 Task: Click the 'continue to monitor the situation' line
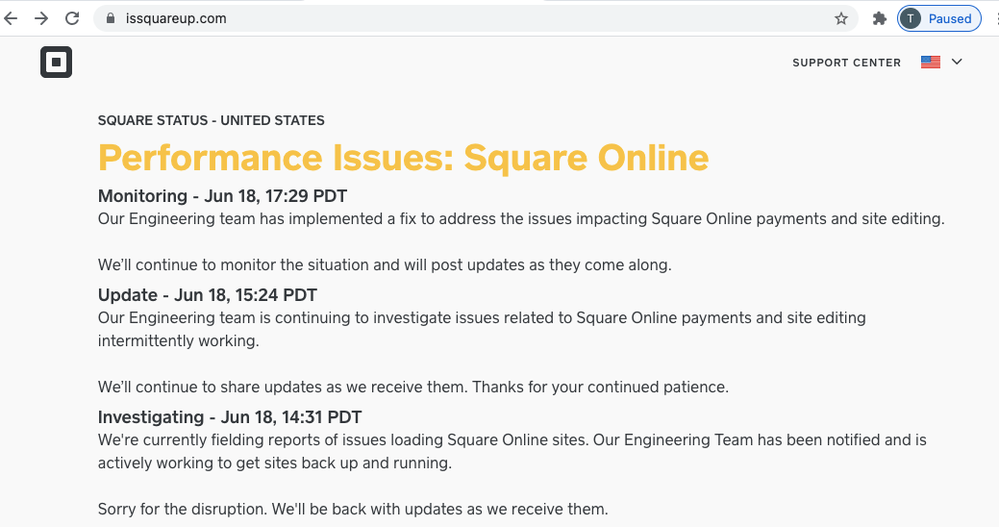(x=384, y=265)
